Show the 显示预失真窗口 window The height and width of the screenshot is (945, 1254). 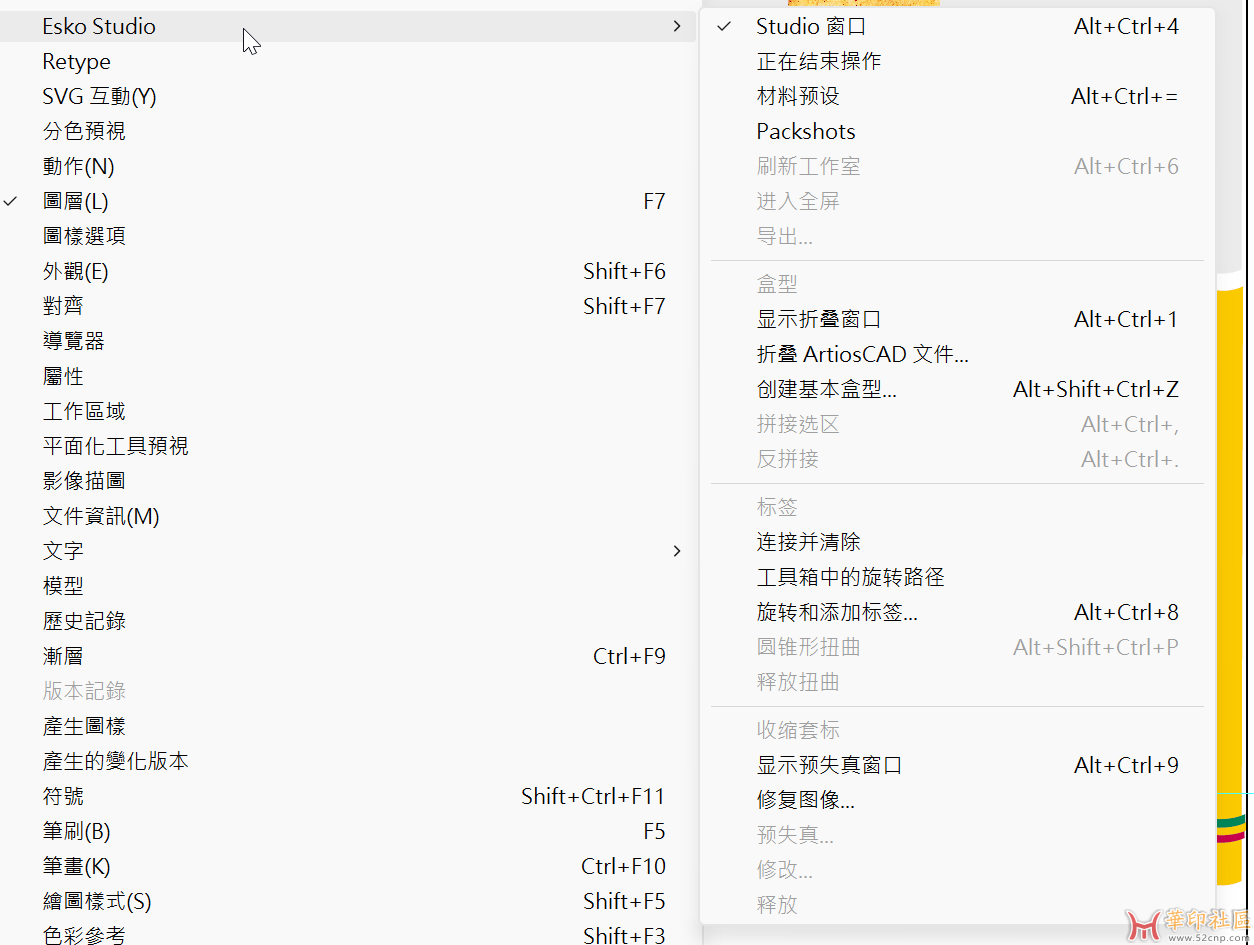point(829,766)
